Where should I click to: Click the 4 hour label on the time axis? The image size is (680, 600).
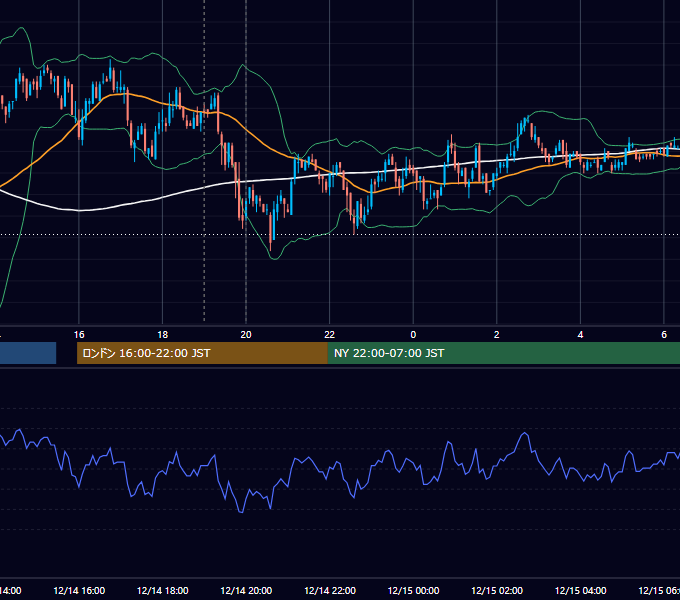580,335
